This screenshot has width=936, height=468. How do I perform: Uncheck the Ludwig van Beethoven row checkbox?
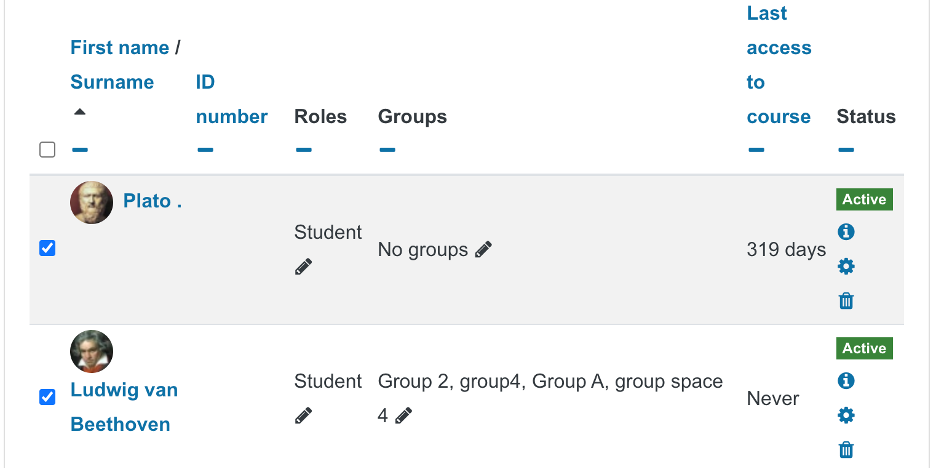coord(47,397)
